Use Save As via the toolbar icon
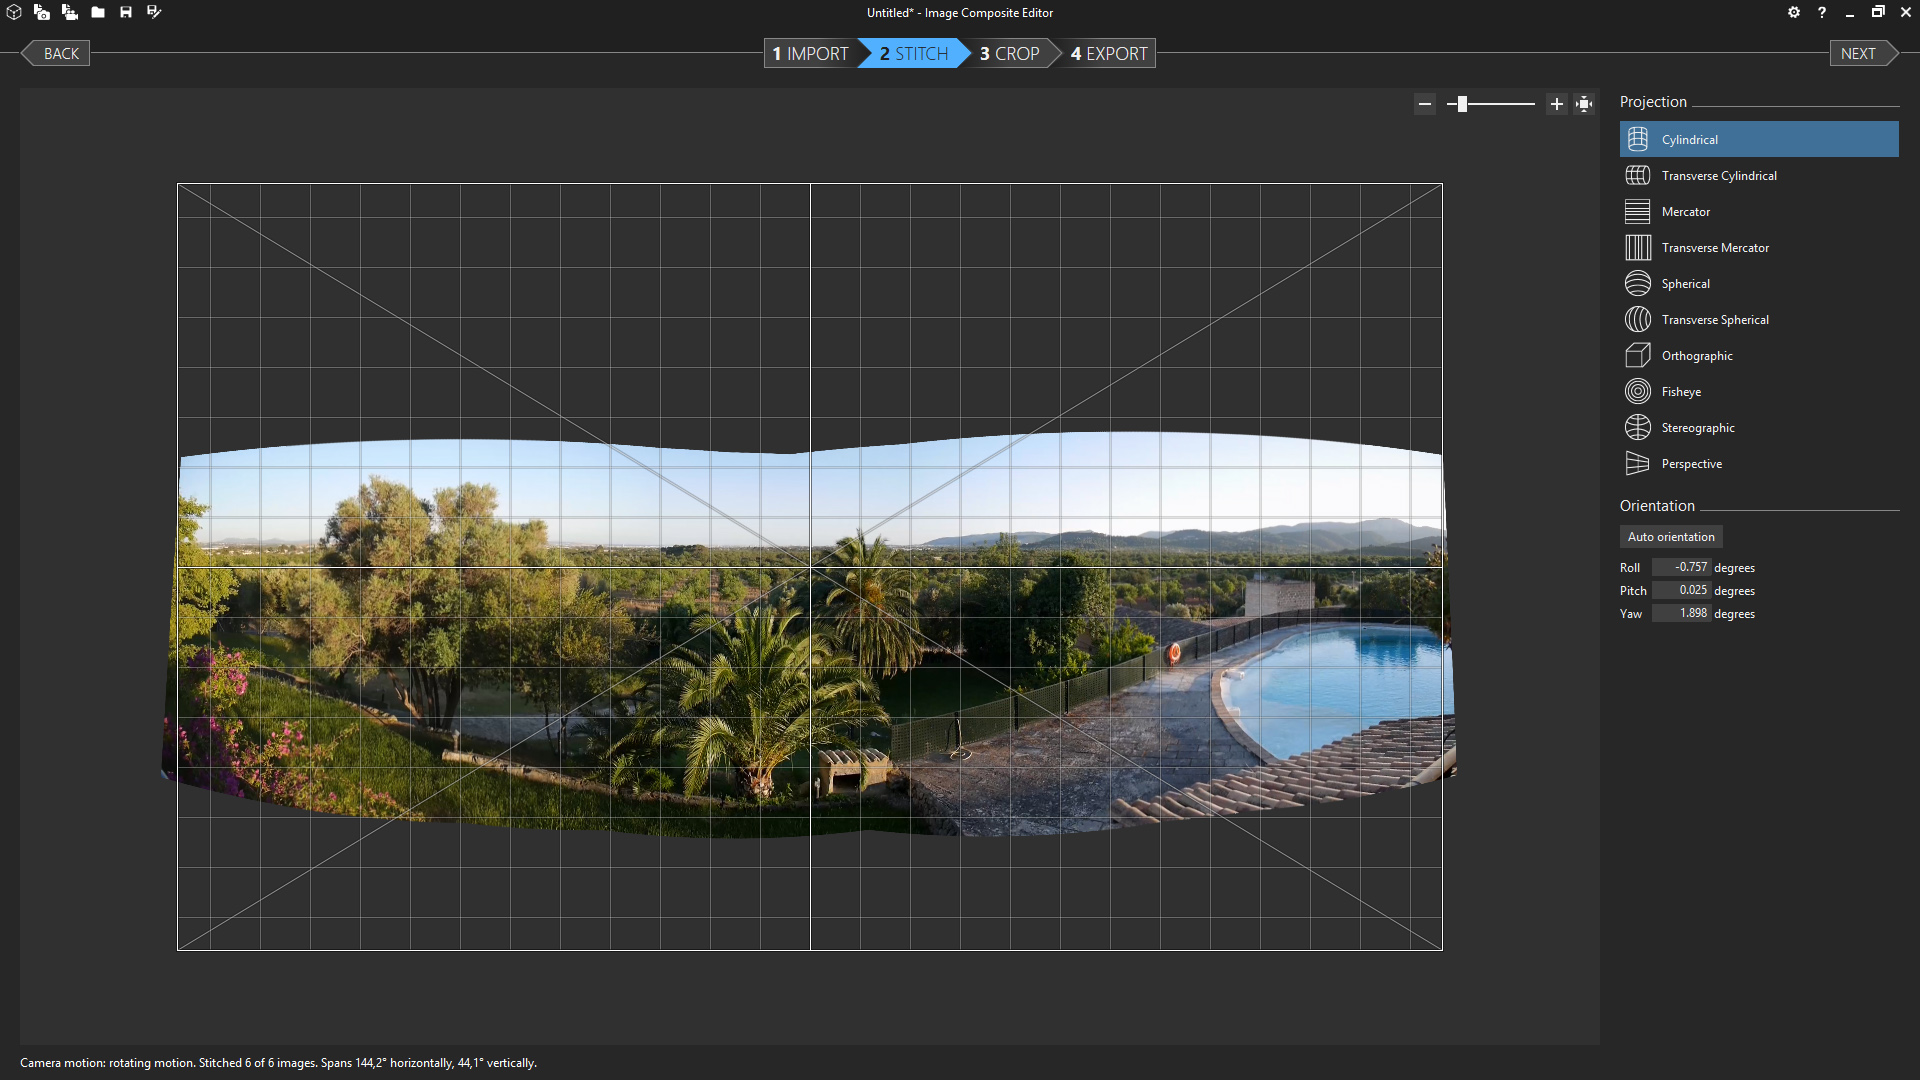This screenshot has width=1920, height=1080. pyautogui.click(x=154, y=12)
